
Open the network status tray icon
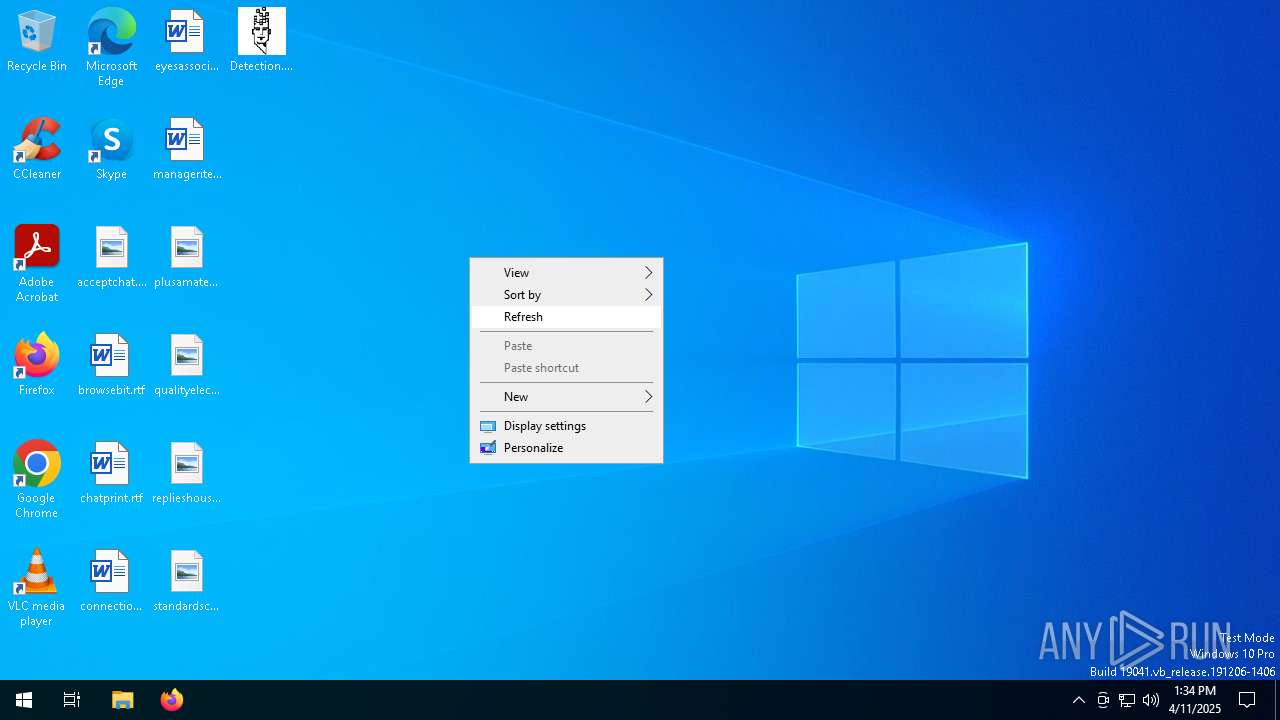[1127, 700]
